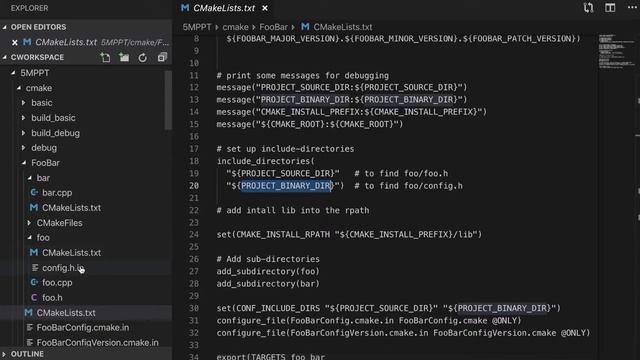
Task: Click the file icon beside FooBarConfig.cmake.in
Action: tap(29, 328)
